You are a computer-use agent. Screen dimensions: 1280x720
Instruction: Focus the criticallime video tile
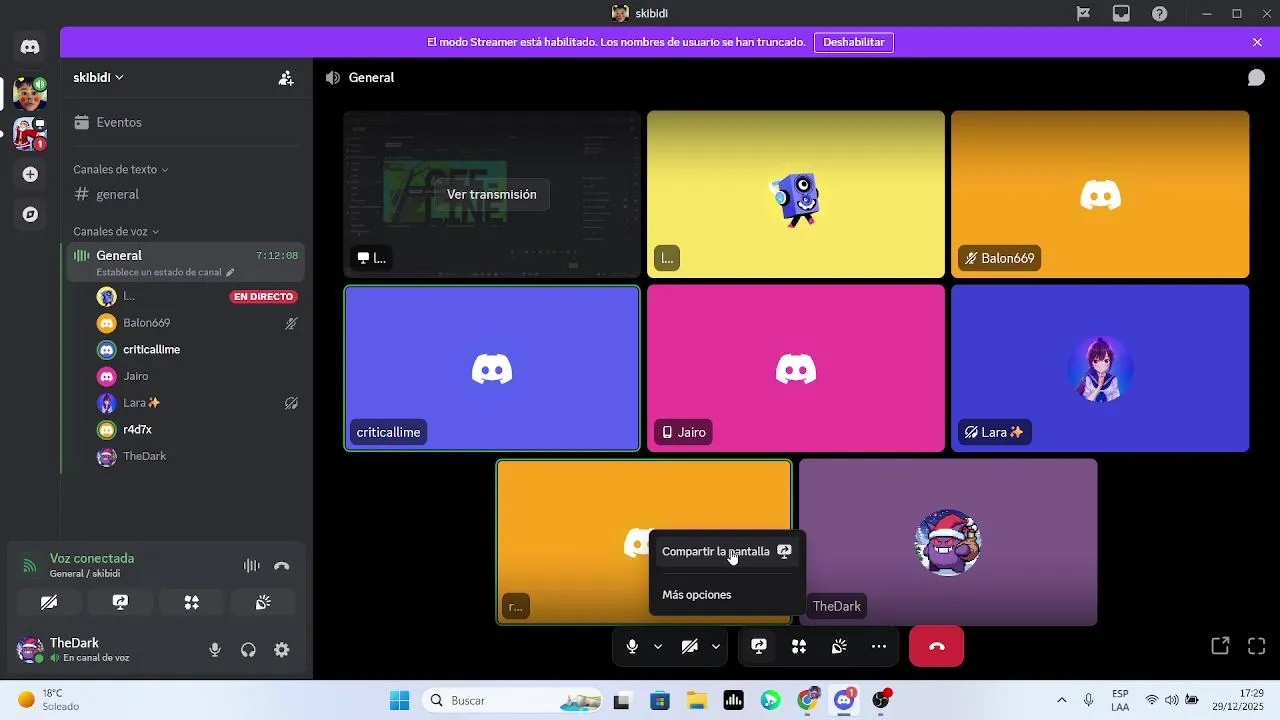tap(492, 368)
